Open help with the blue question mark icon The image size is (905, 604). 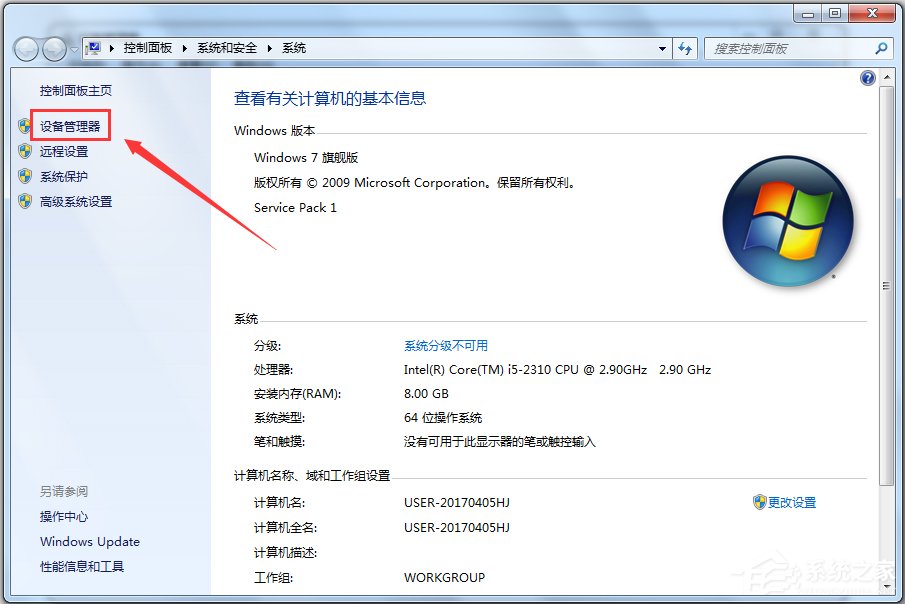click(x=867, y=78)
